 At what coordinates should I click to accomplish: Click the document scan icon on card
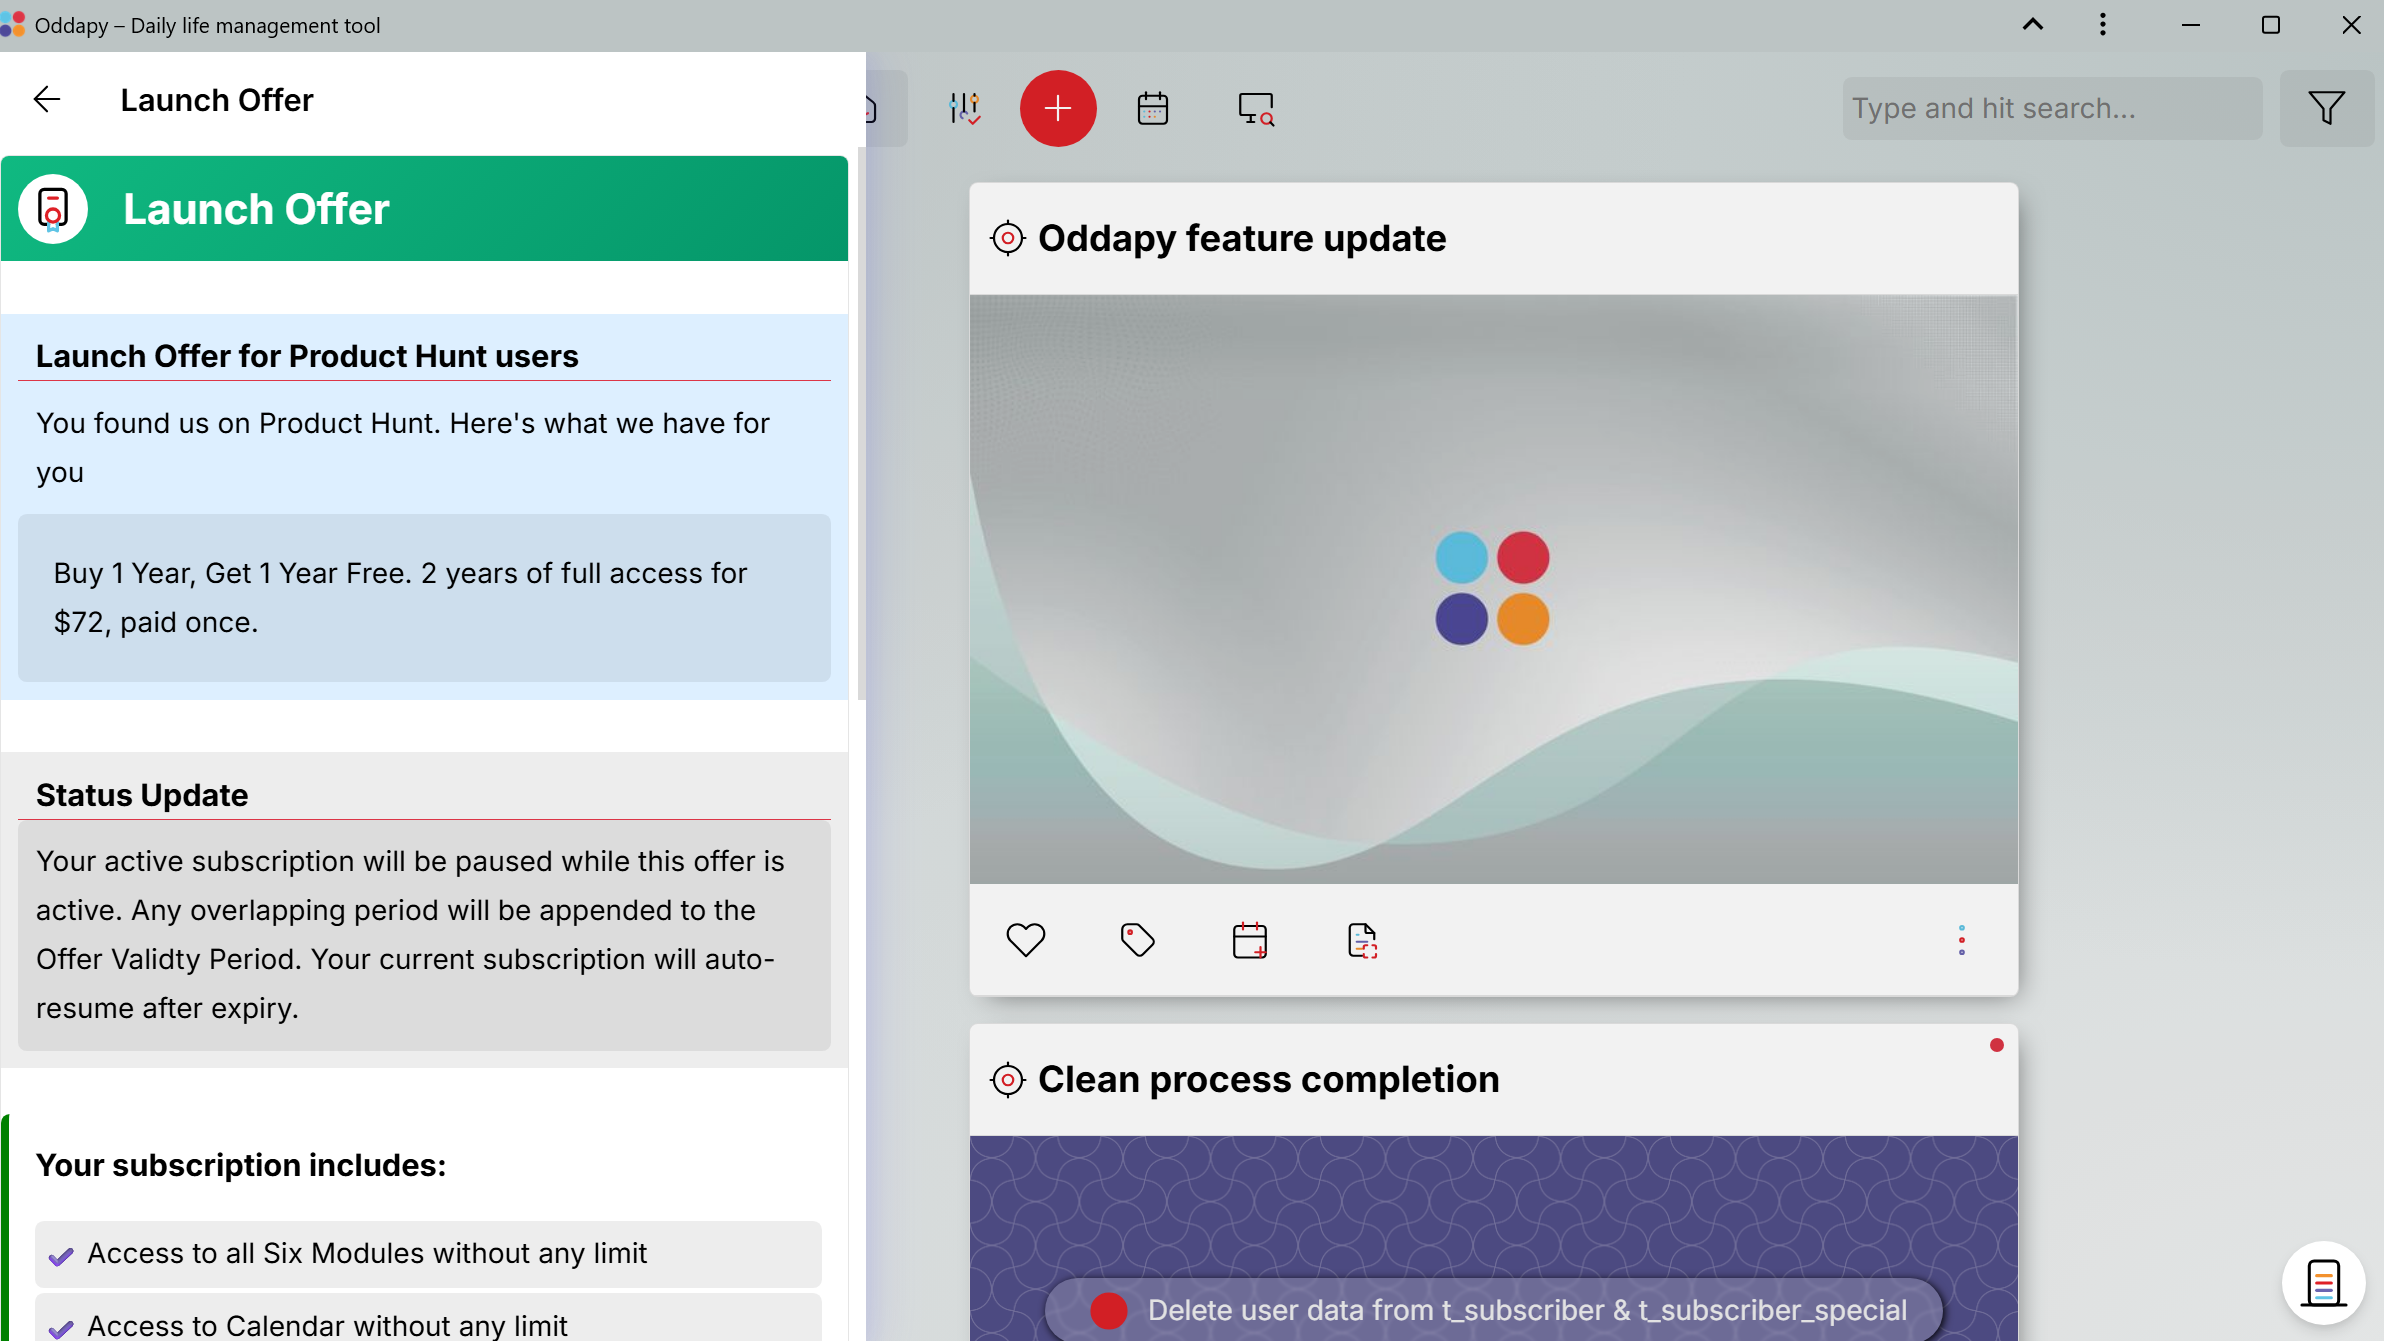click(x=1362, y=940)
